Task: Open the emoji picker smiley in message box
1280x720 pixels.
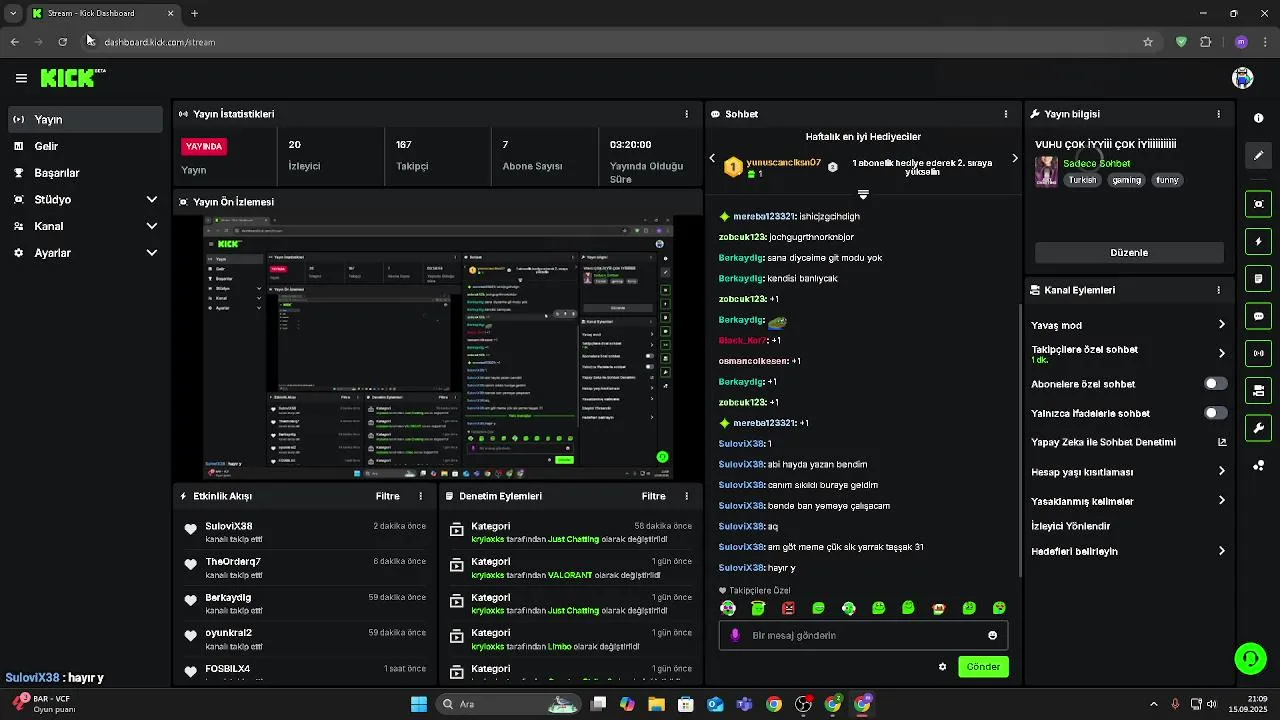Action: click(x=992, y=635)
